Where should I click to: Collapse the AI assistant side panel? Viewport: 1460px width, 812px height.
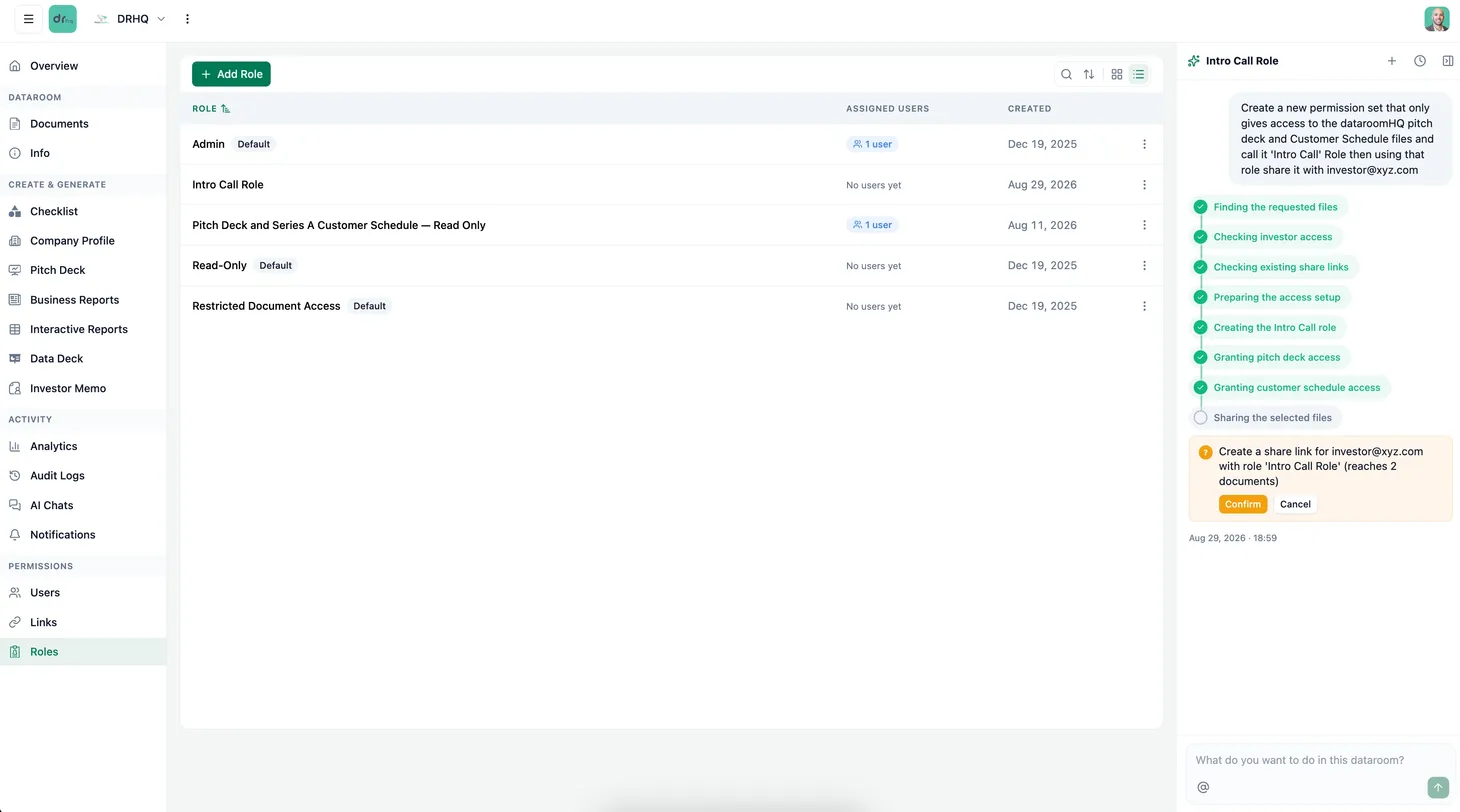pos(1447,61)
